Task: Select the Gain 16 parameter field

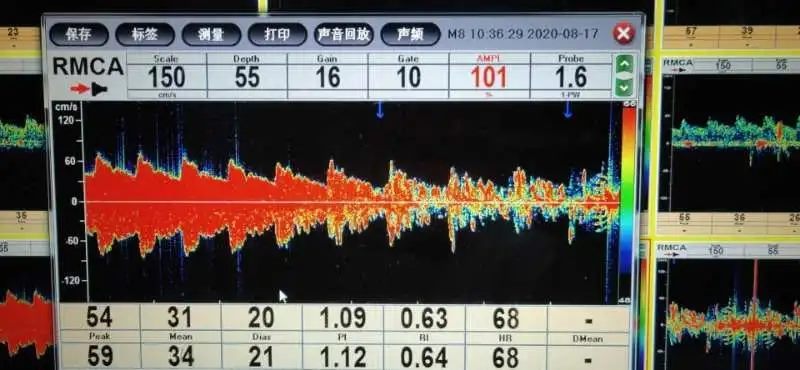Action: [x=328, y=76]
